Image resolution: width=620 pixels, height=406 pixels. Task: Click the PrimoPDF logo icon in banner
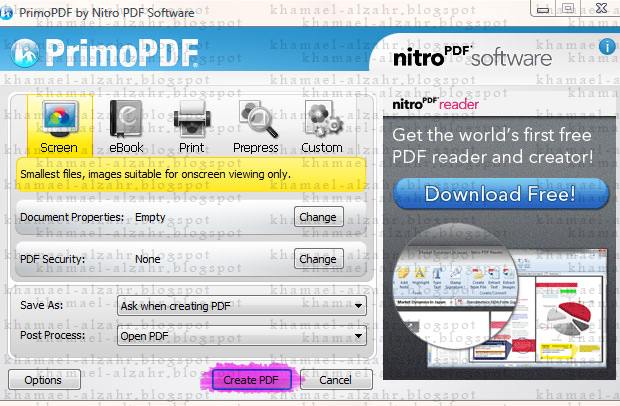pos(25,53)
